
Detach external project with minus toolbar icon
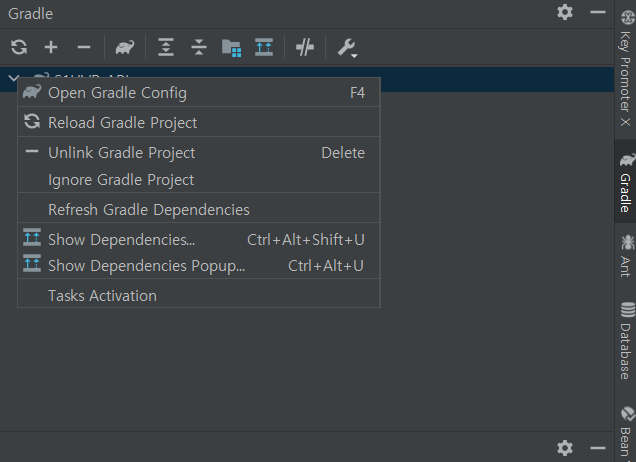(84, 47)
